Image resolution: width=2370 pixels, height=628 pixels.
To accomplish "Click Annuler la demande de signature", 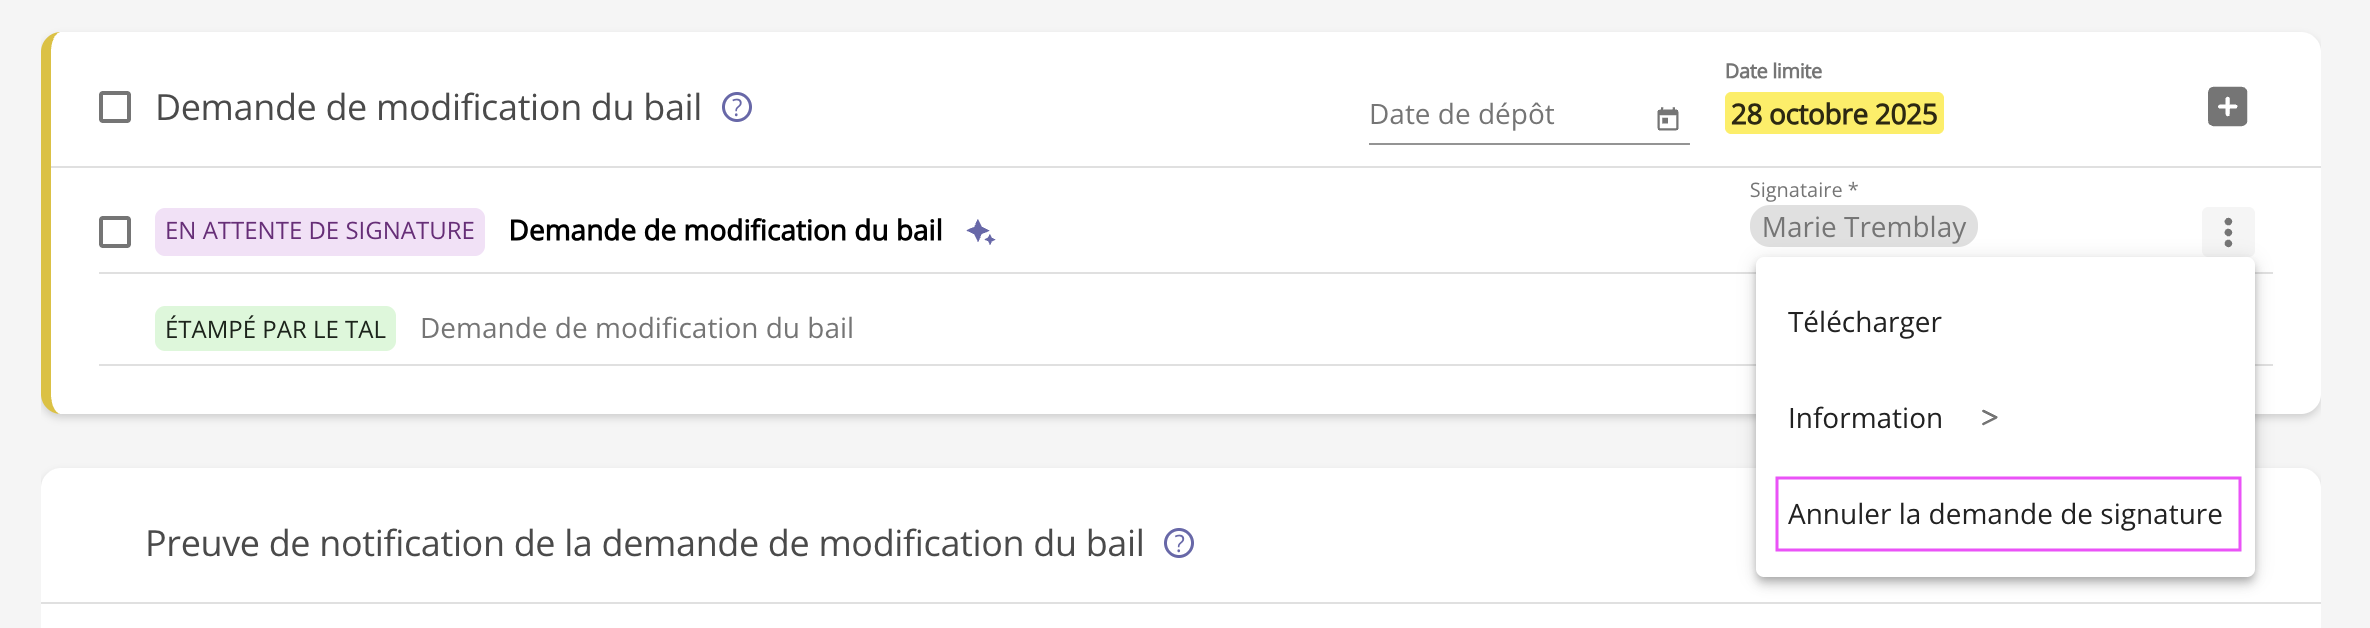I will tap(2005, 514).
